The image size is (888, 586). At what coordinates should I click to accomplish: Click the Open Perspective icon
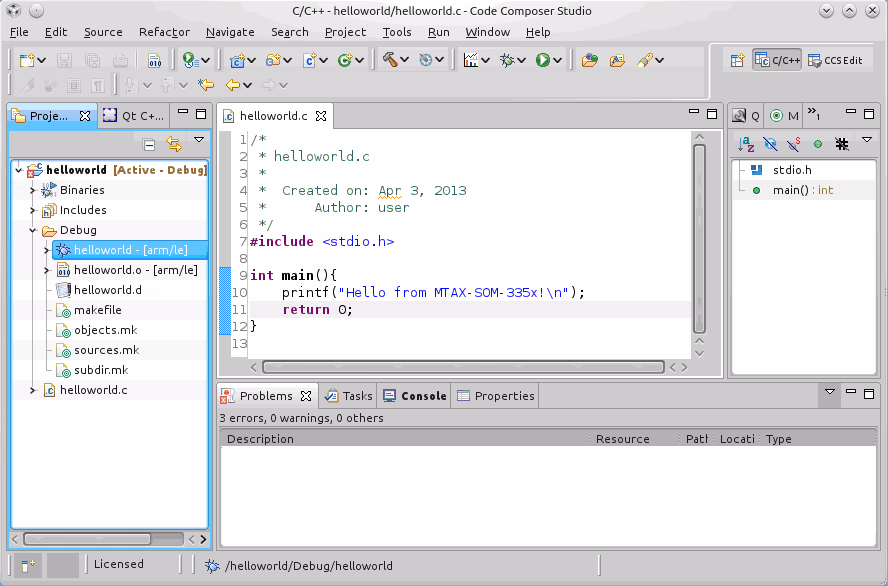(737, 60)
